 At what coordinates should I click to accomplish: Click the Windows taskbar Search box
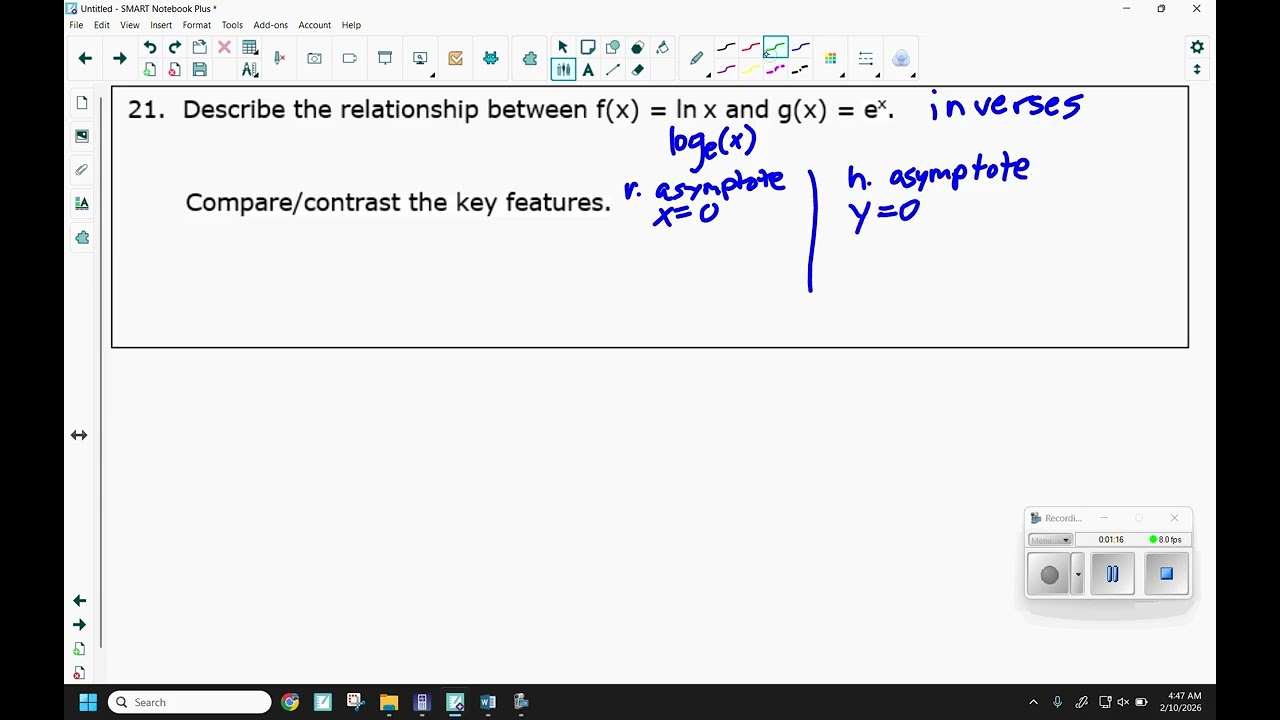(190, 702)
